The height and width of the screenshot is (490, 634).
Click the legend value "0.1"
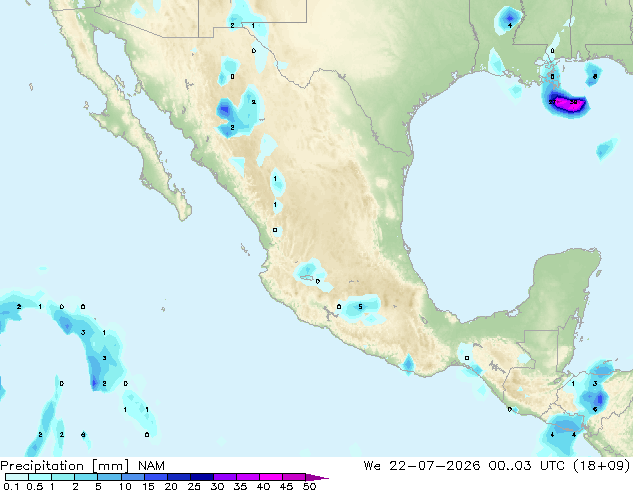[11, 486]
